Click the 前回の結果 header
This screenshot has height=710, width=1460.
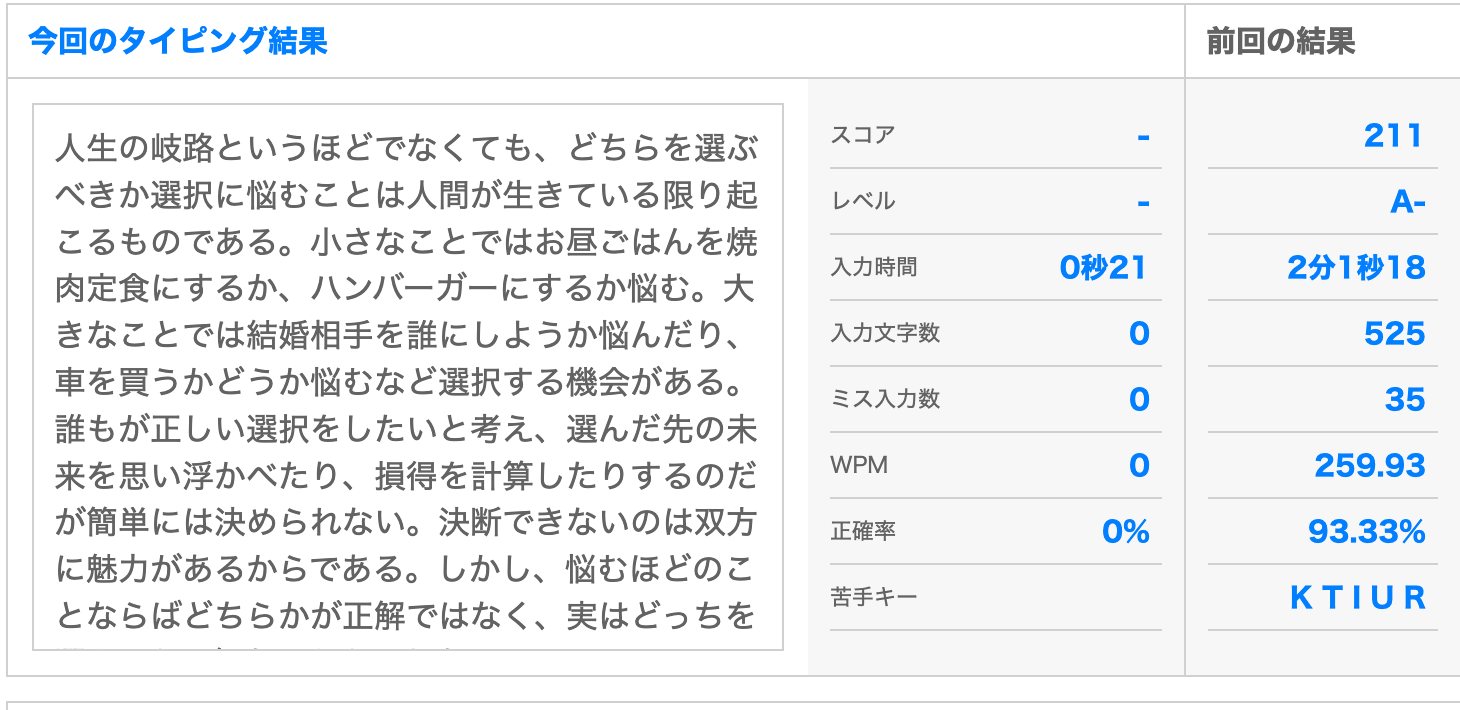(x=1281, y=41)
